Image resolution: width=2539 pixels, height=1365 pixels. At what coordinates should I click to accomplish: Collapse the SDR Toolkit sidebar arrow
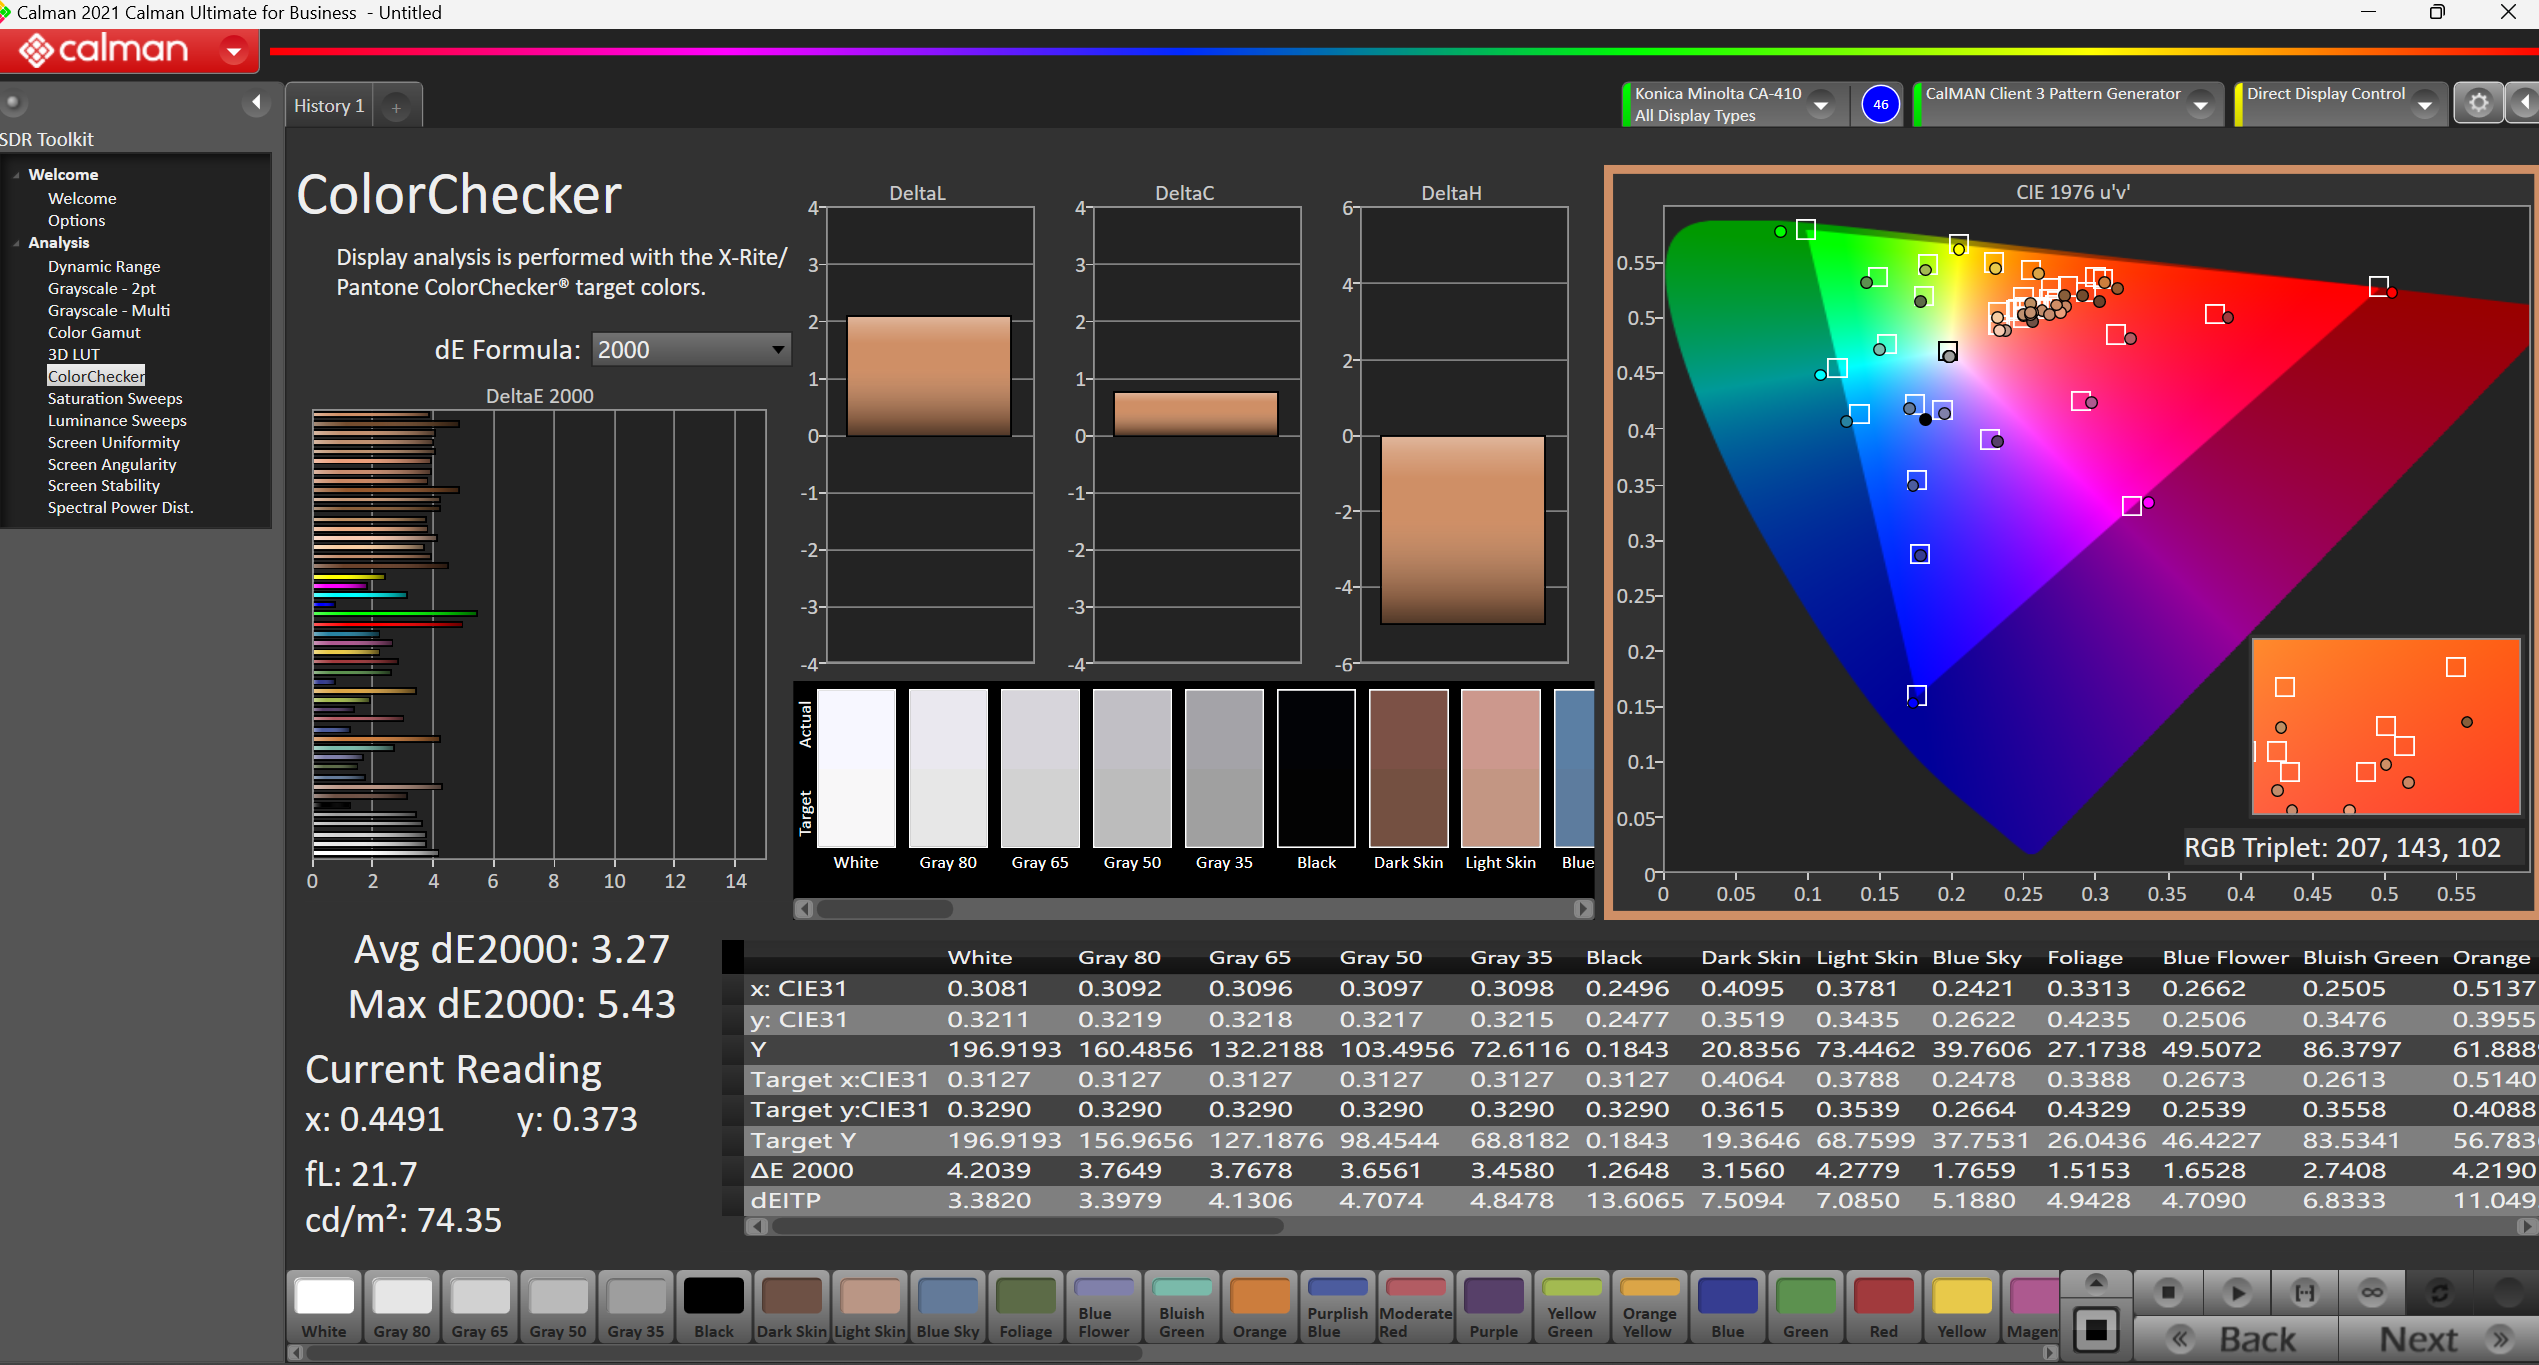pos(256,102)
